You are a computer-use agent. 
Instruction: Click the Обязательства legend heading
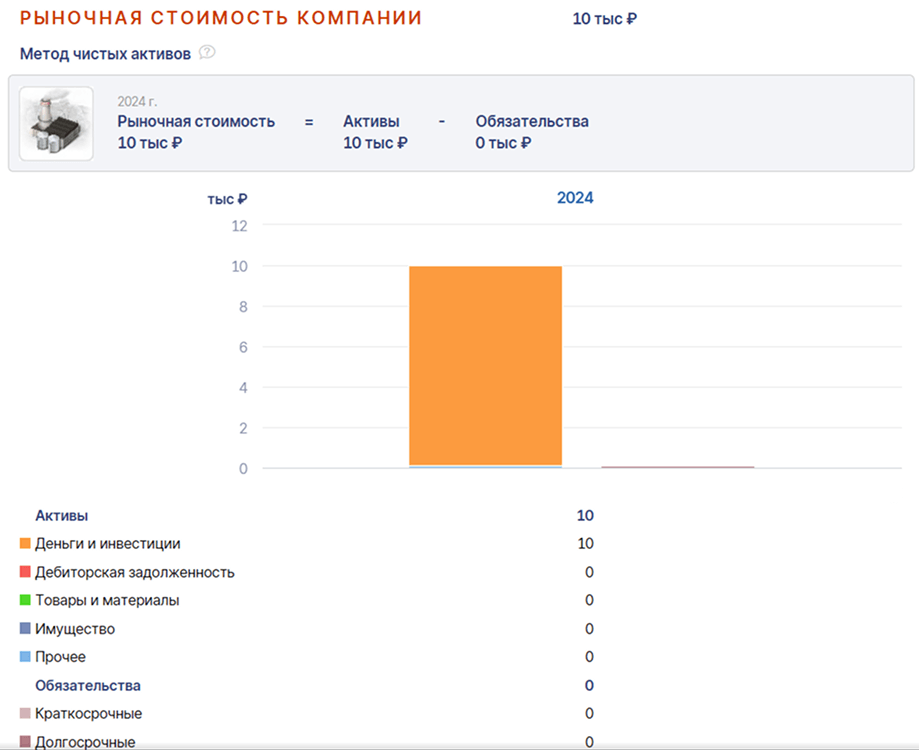coord(88,686)
